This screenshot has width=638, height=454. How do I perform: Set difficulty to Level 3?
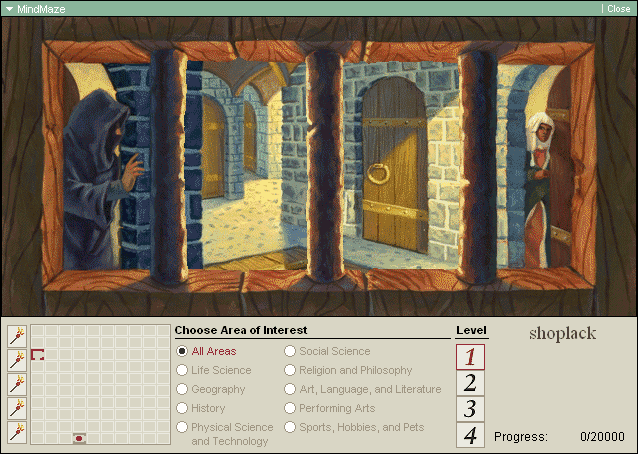tap(470, 409)
